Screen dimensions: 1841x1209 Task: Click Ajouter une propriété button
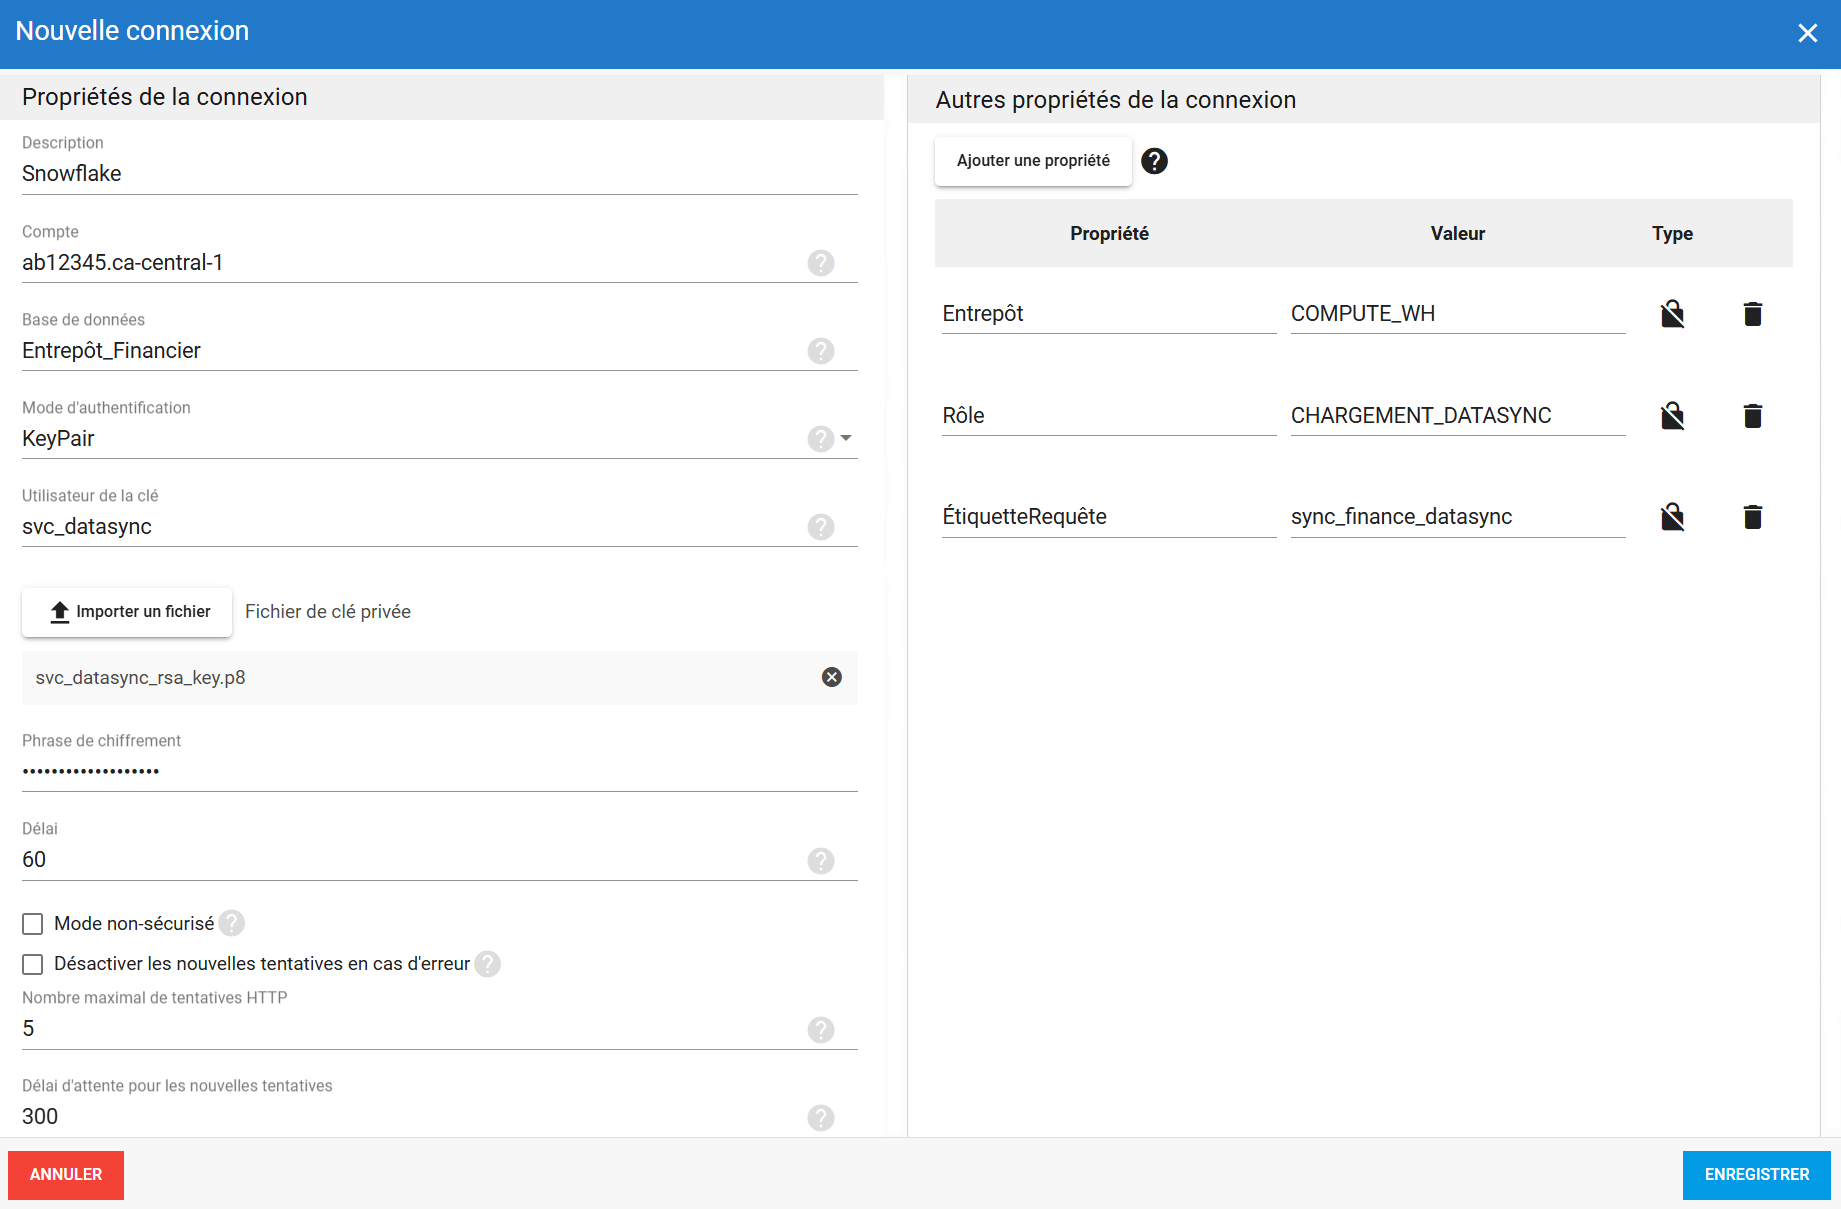coord(1033,161)
